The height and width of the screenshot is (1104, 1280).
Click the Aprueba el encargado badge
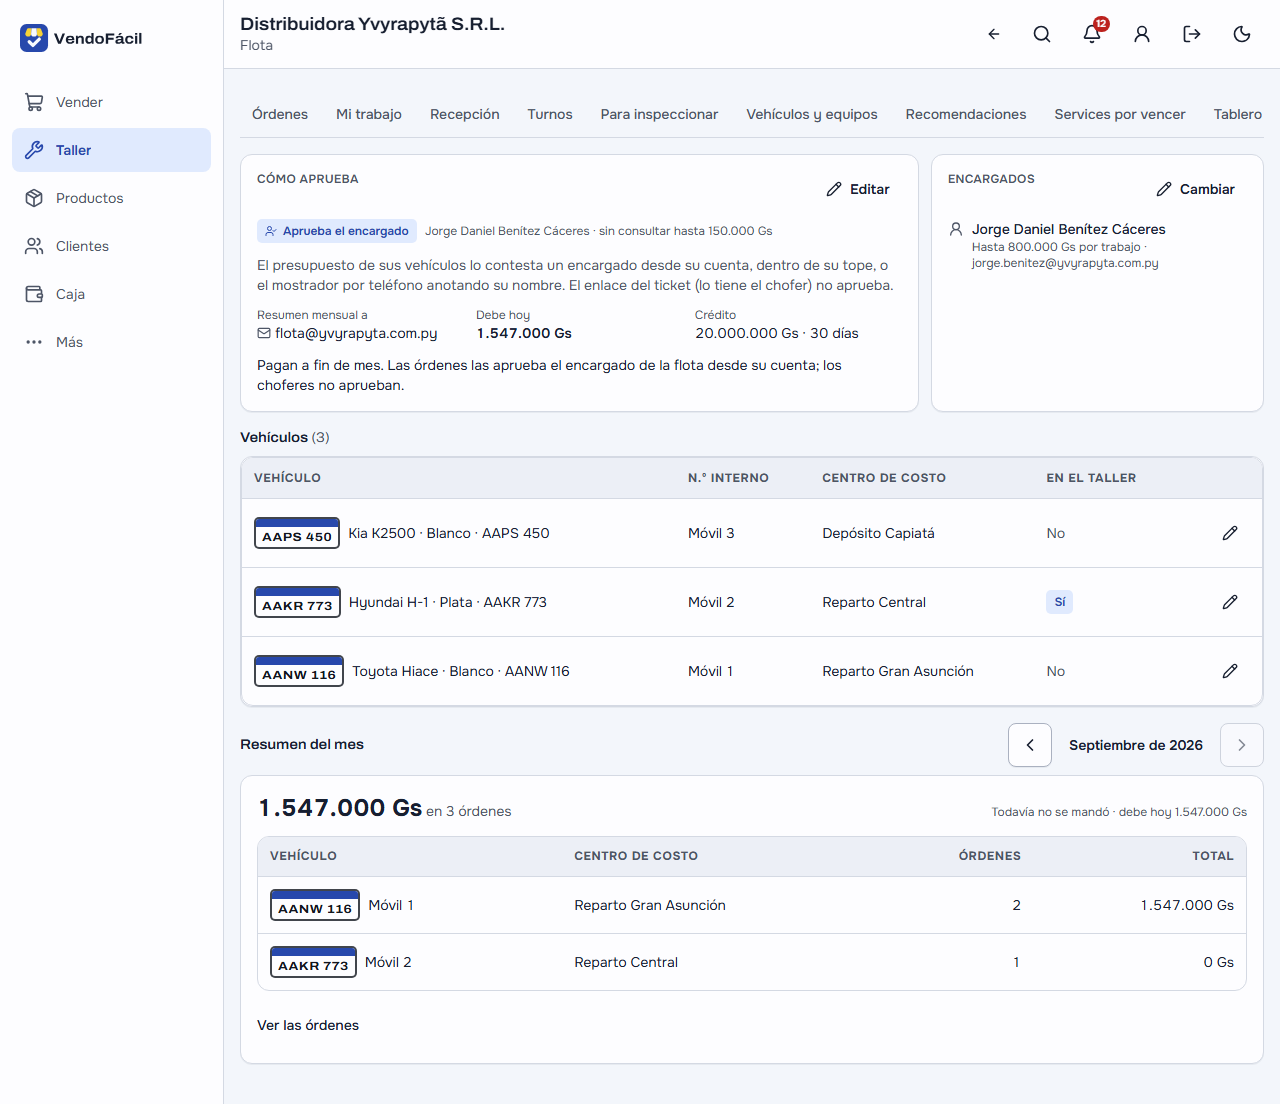336,231
